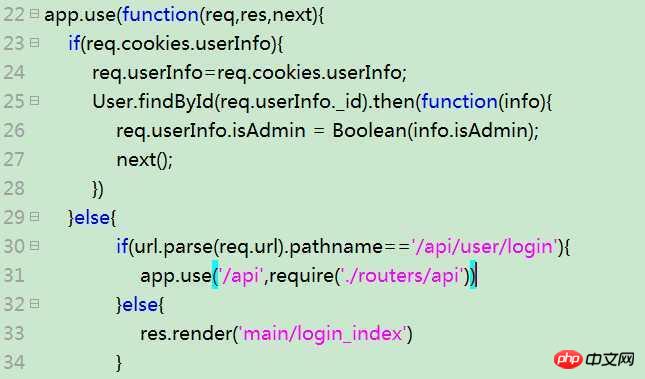Screen dimensions: 645x379
Task: Click the './routers/api' string
Action: point(400,275)
